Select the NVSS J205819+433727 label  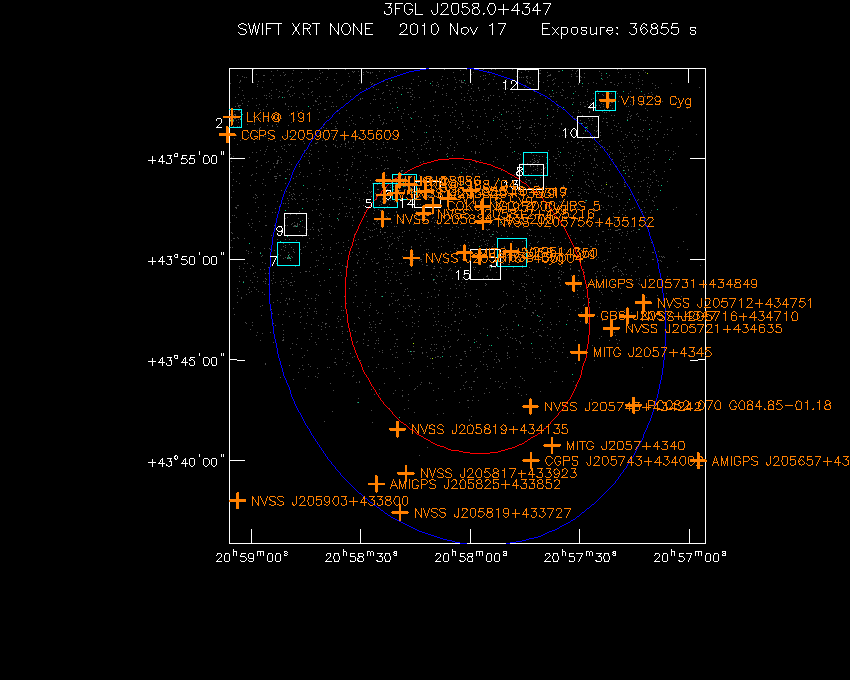tap(492, 513)
